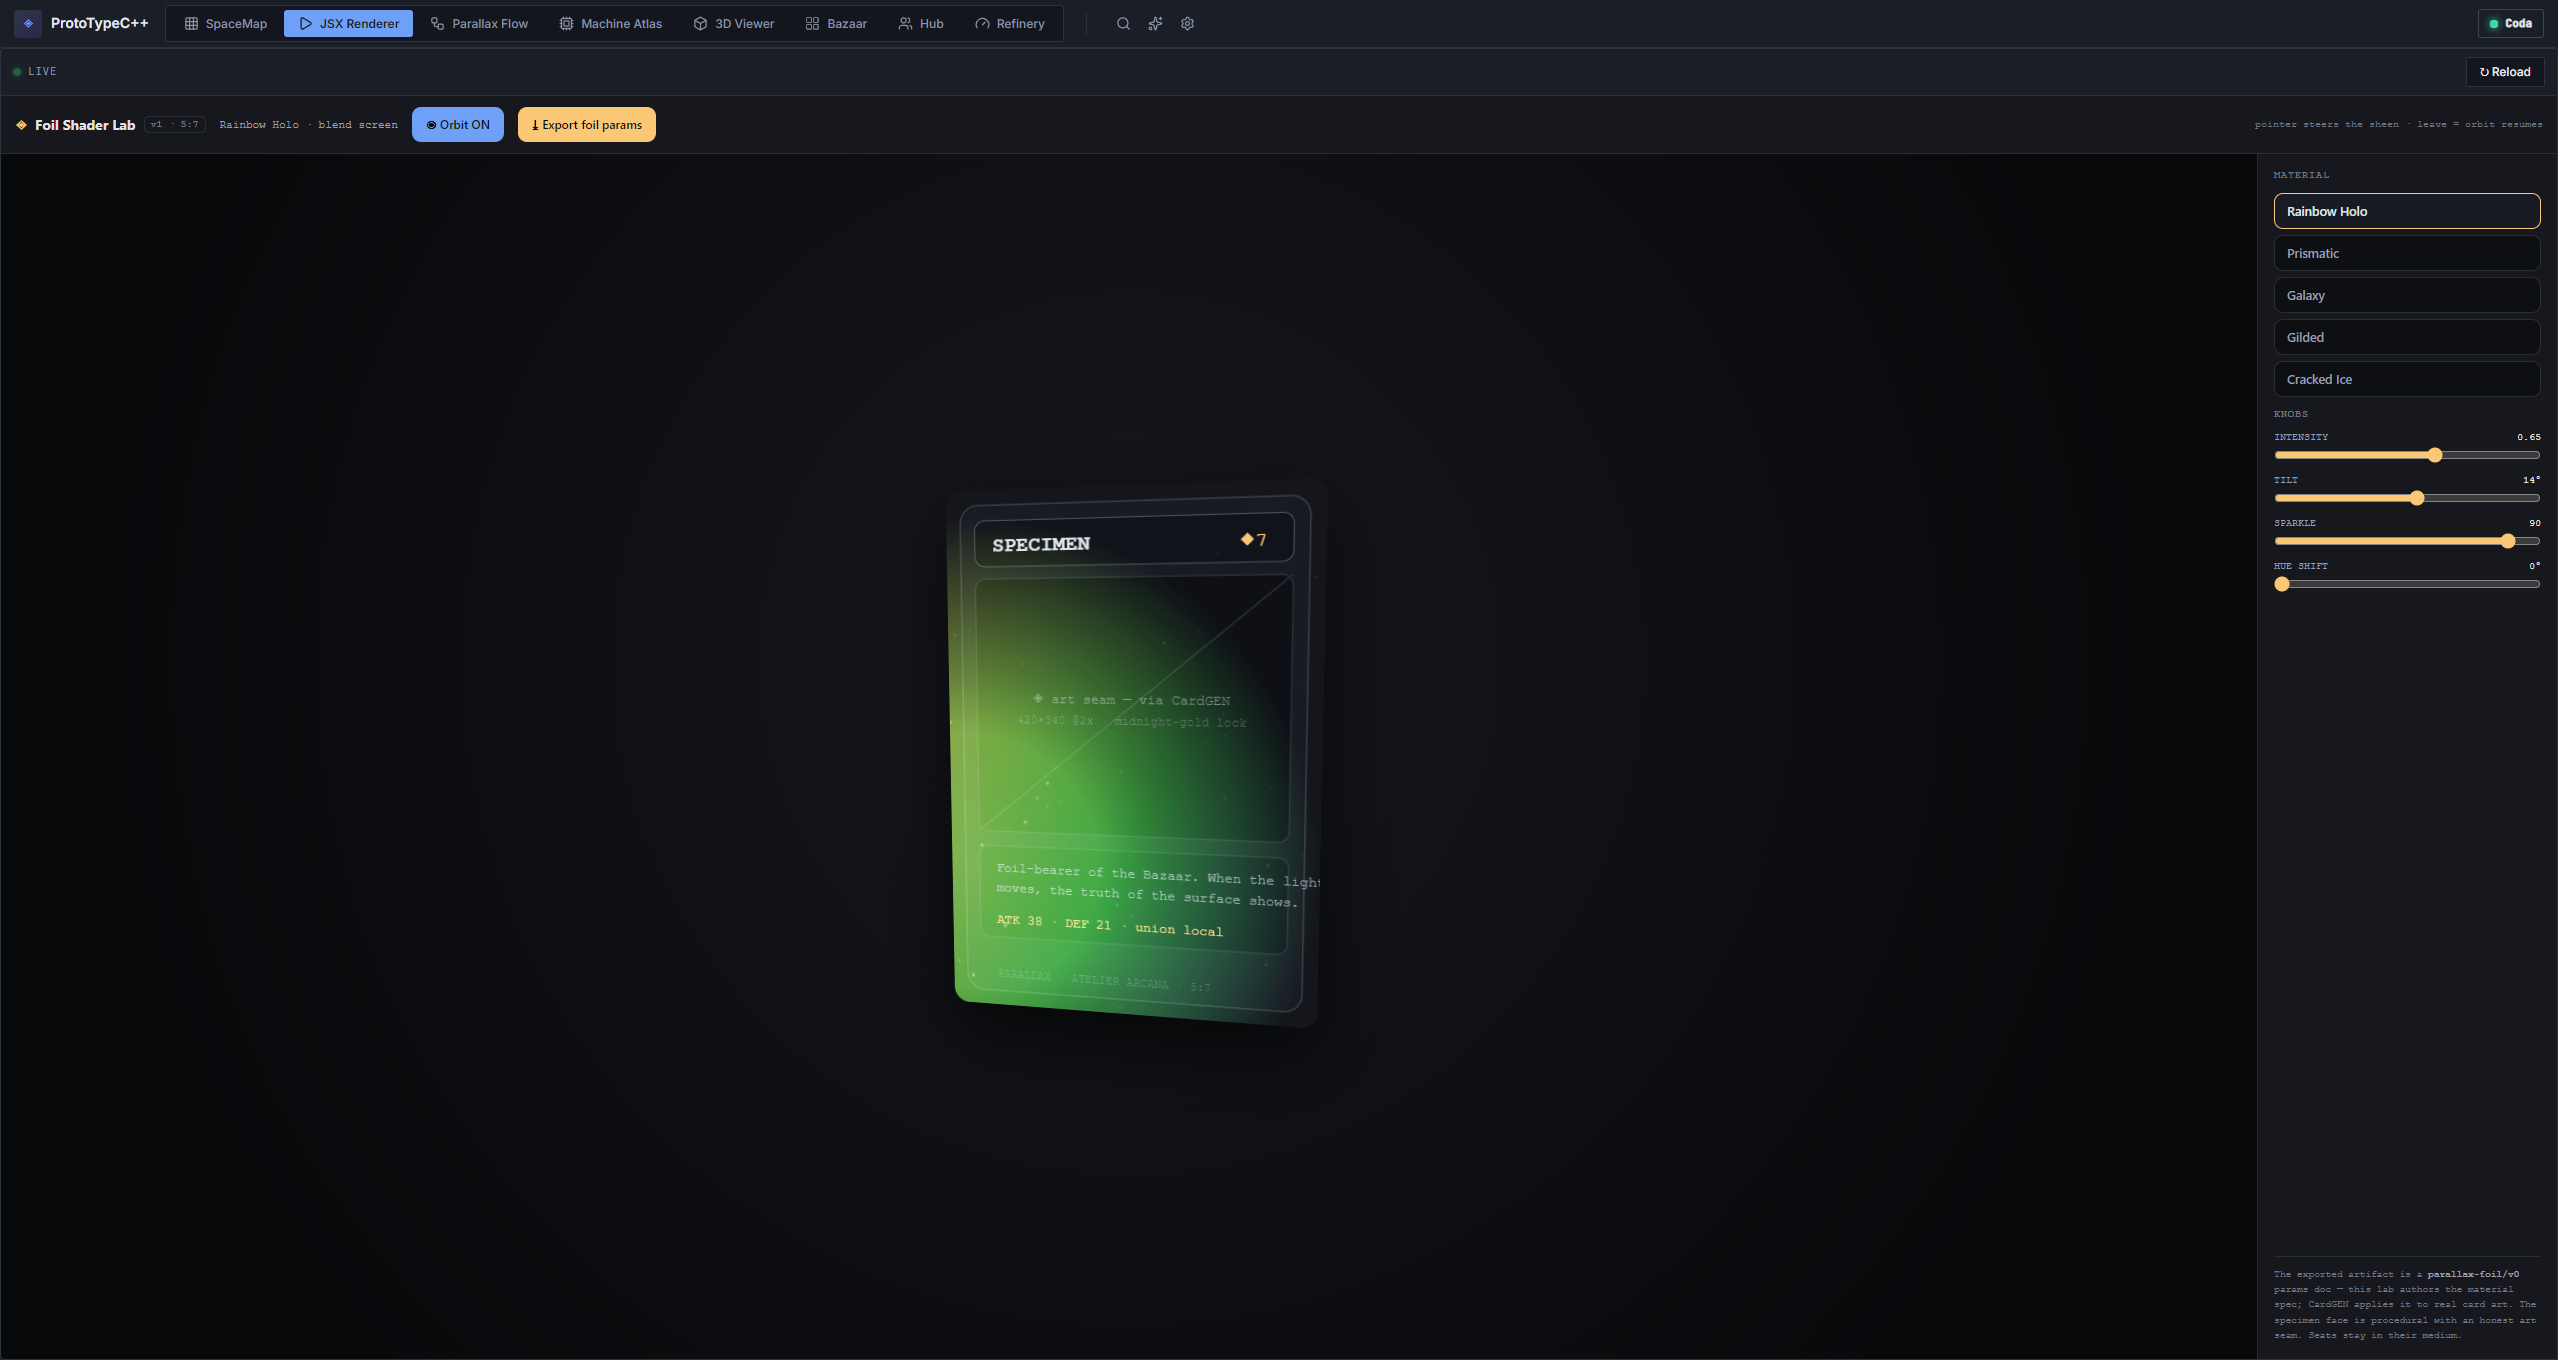This screenshot has width=2558, height=1360.
Task: Select the Prismatic material option
Action: pos(2406,253)
